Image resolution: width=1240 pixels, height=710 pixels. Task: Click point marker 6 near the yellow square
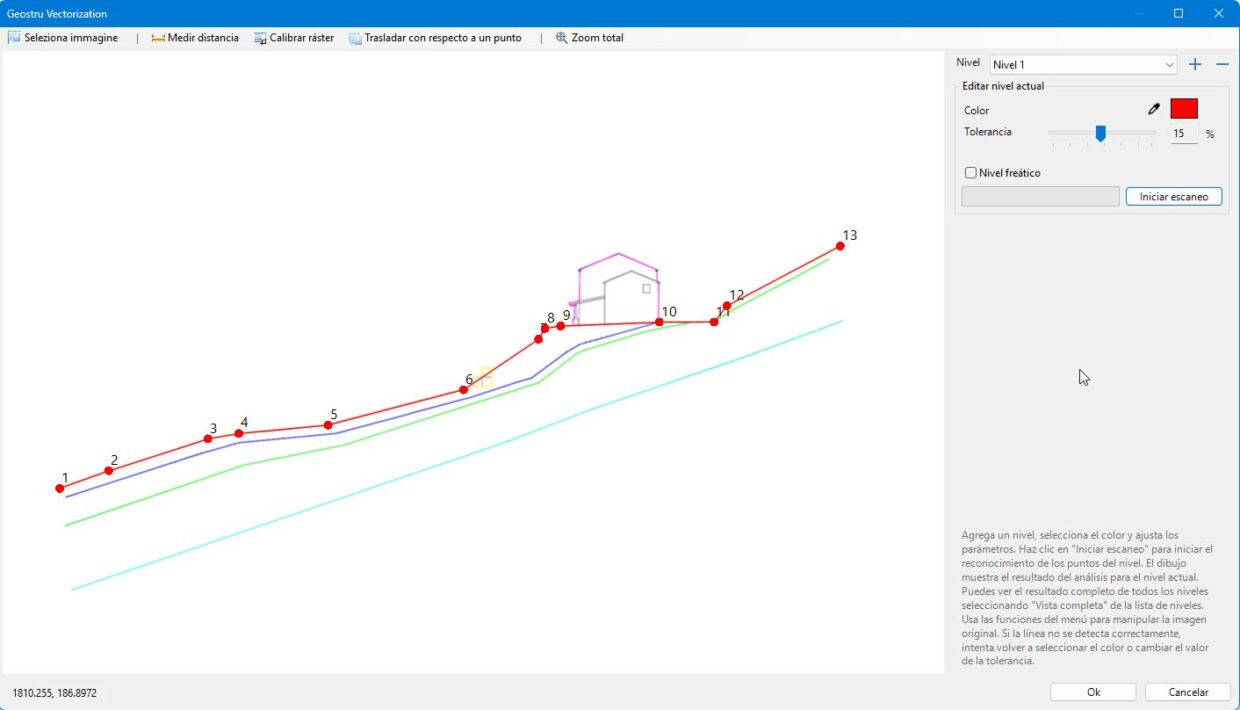(463, 389)
